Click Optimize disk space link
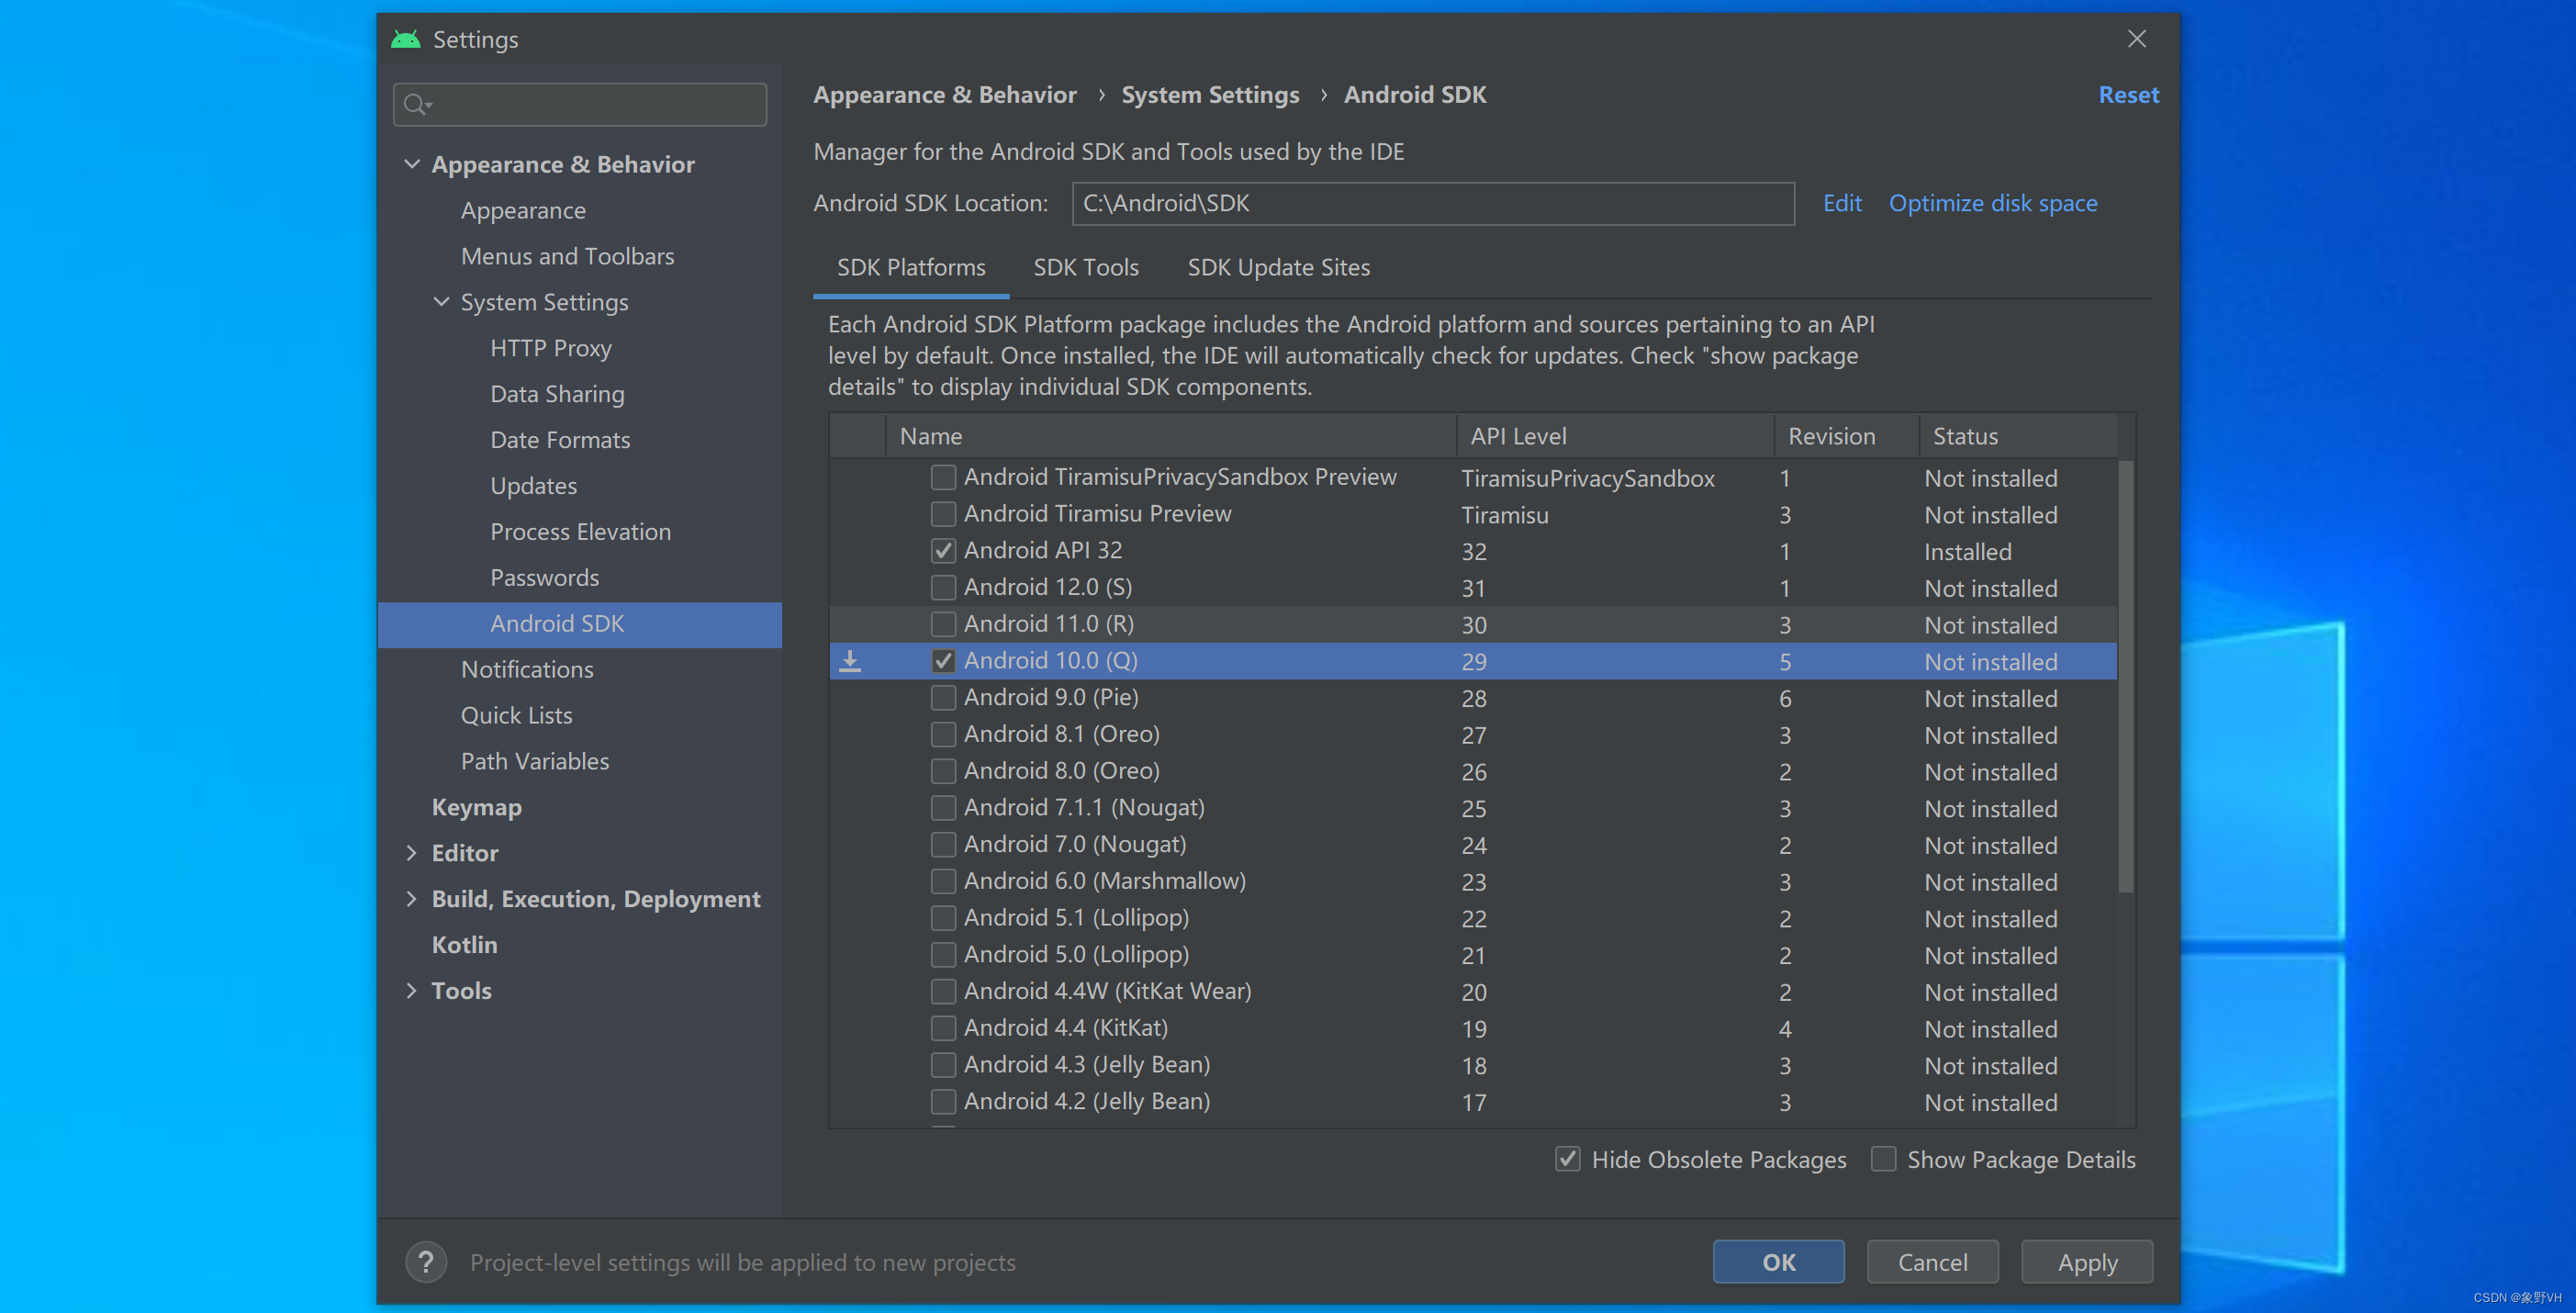 [x=1993, y=203]
